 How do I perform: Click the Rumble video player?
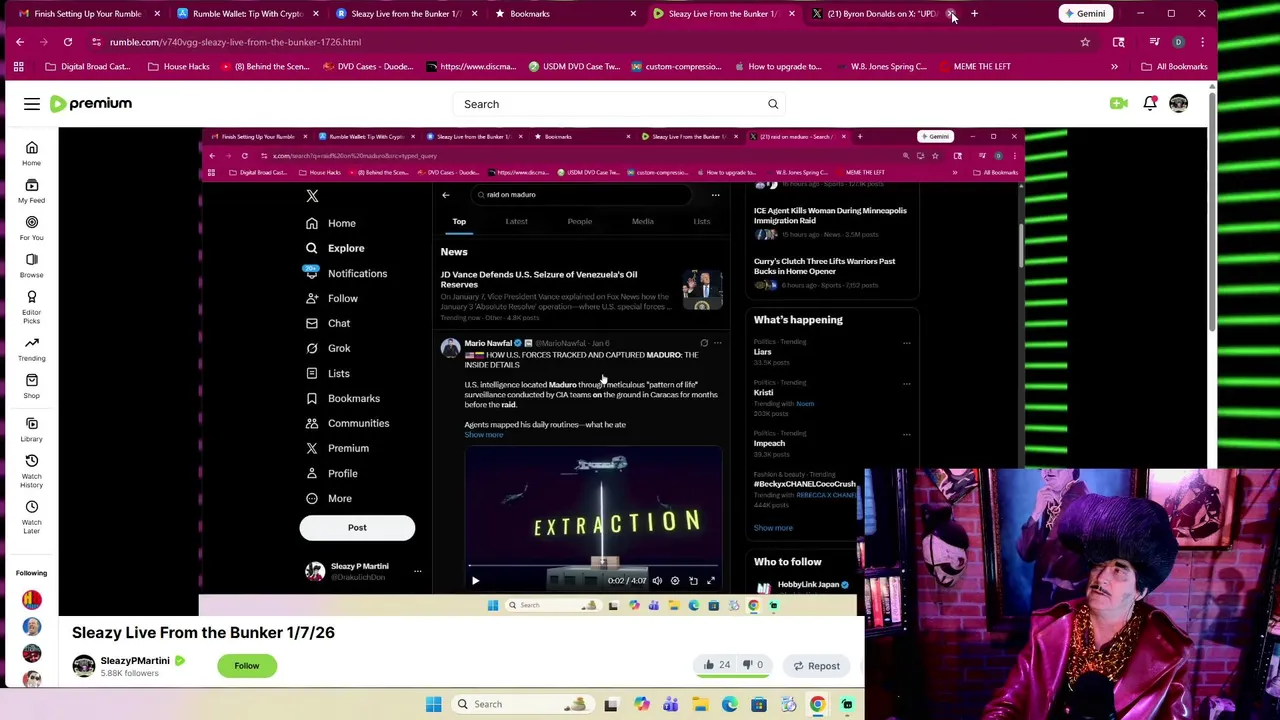[x=634, y=372]
